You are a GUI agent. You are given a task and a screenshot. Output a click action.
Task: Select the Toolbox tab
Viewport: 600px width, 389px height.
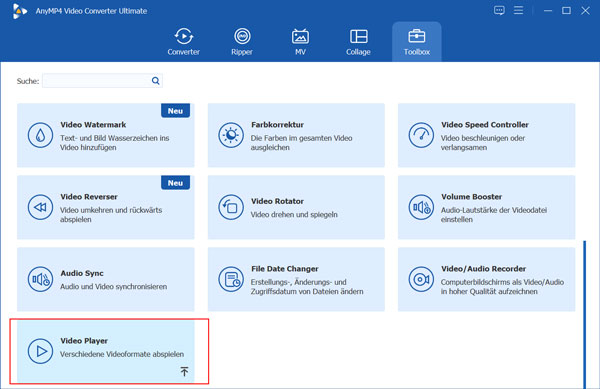(417, 42)
